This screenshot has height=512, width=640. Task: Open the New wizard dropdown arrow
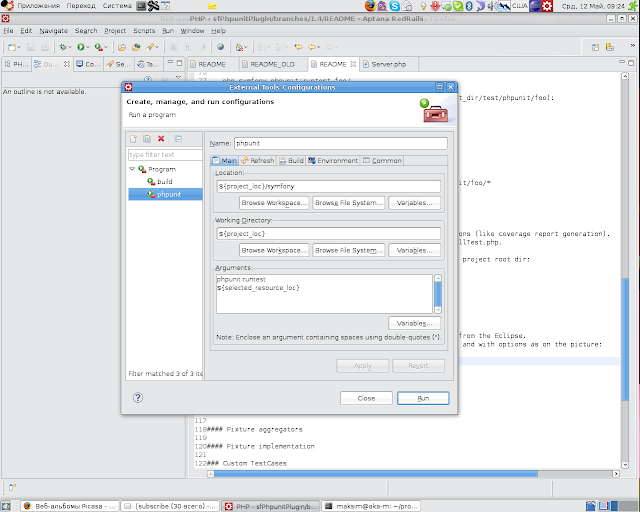coord(19,48)
